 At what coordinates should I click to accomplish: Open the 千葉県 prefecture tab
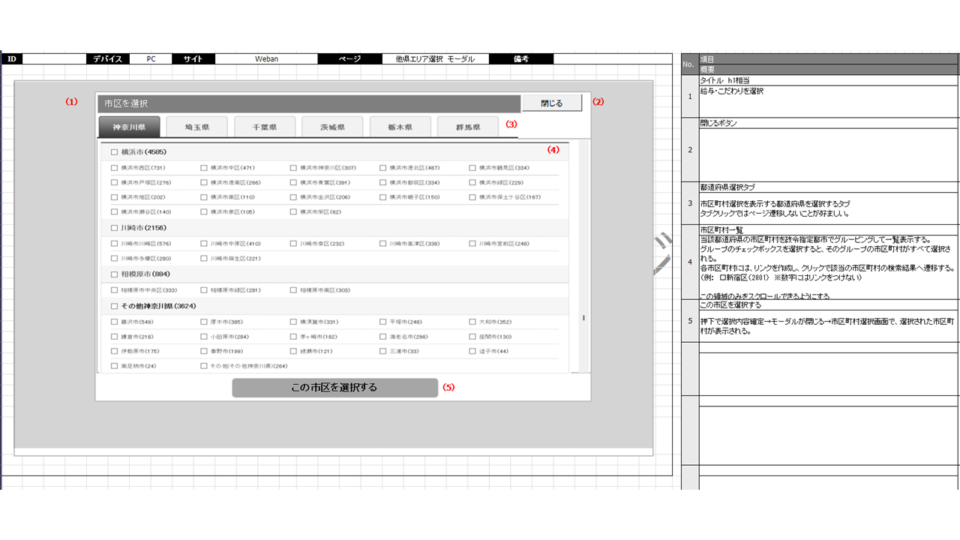(x=265, y=127)
